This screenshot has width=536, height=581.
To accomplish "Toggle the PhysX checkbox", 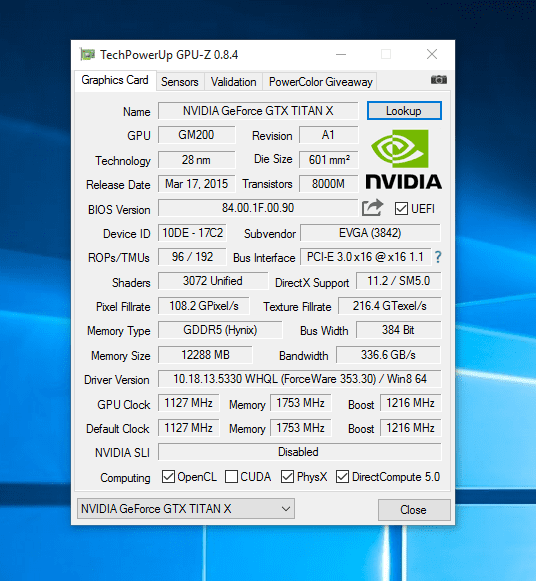I will click(x=287, y=477).
